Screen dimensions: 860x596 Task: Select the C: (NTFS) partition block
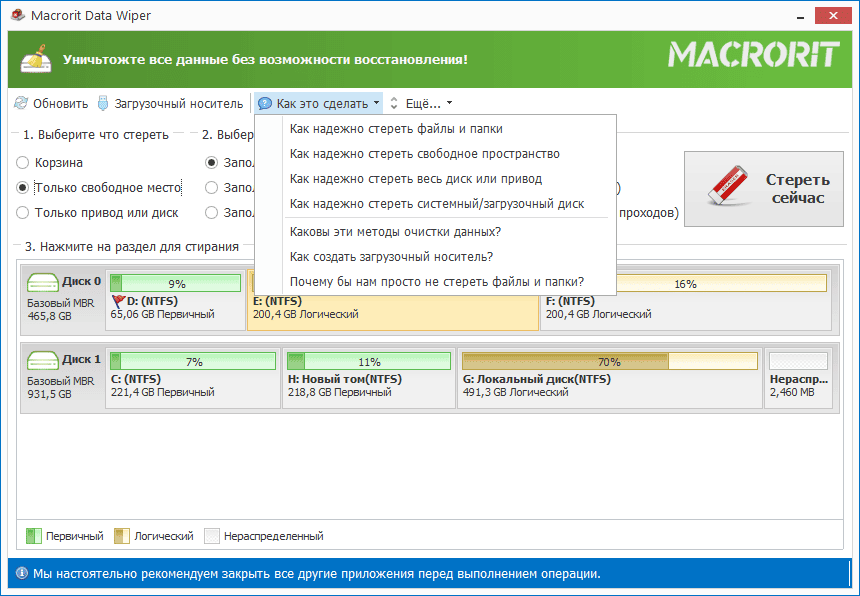pos(193,378)
